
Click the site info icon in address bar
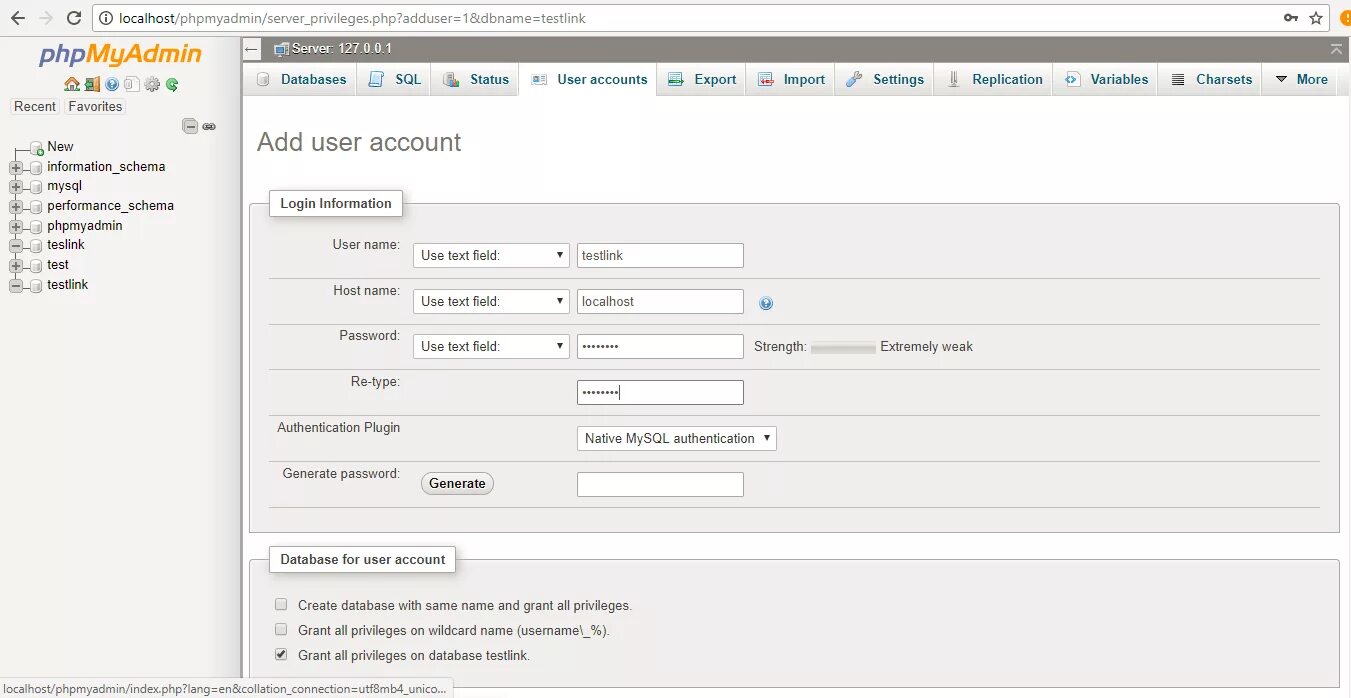tap(106, 18)
